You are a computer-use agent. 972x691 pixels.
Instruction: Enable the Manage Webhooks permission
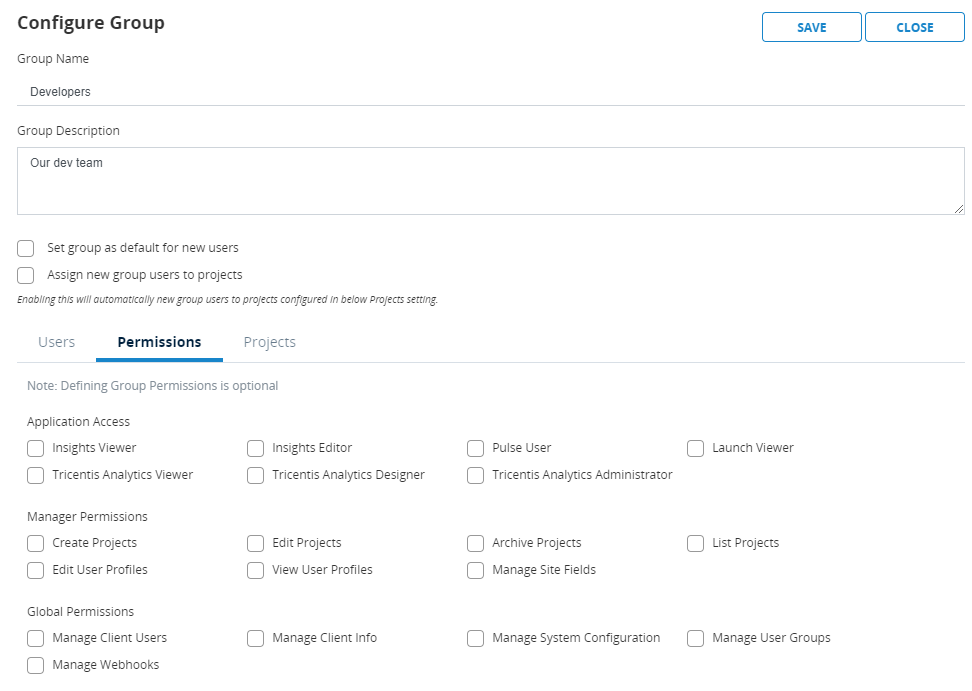tap(36, 665)
